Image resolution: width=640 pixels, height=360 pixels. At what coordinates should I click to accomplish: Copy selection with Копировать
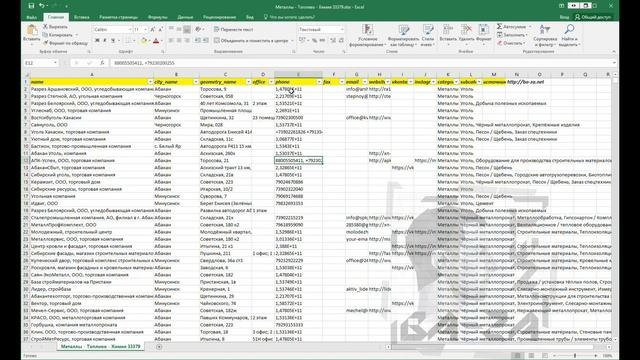pyautogui.click(x=58, y=35)
